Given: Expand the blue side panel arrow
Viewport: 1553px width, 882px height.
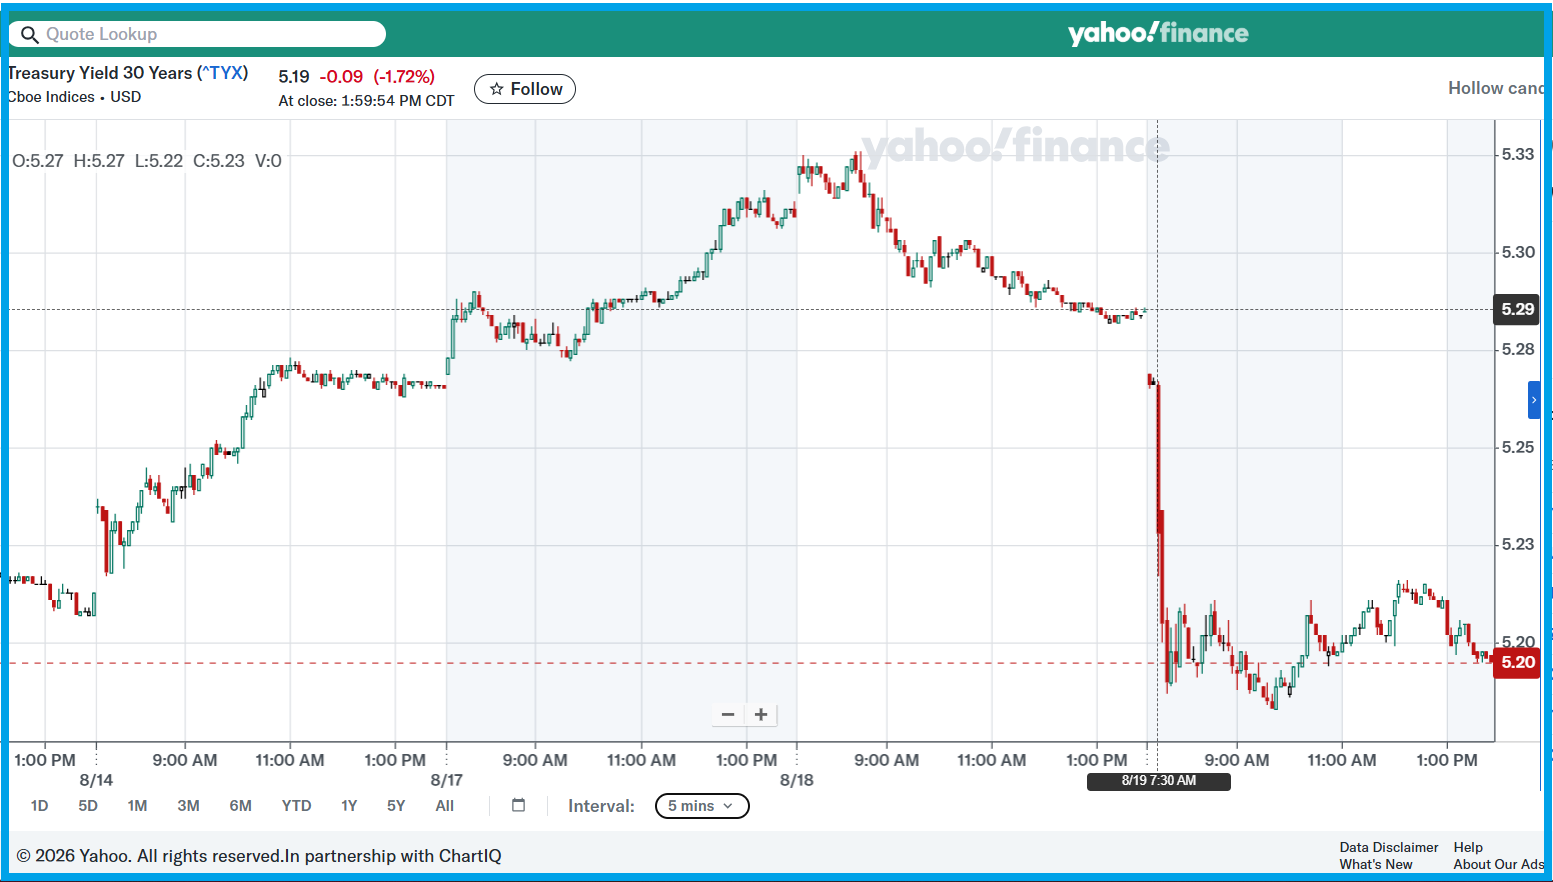Looking at the screenshot, I should pos(1534,400).
